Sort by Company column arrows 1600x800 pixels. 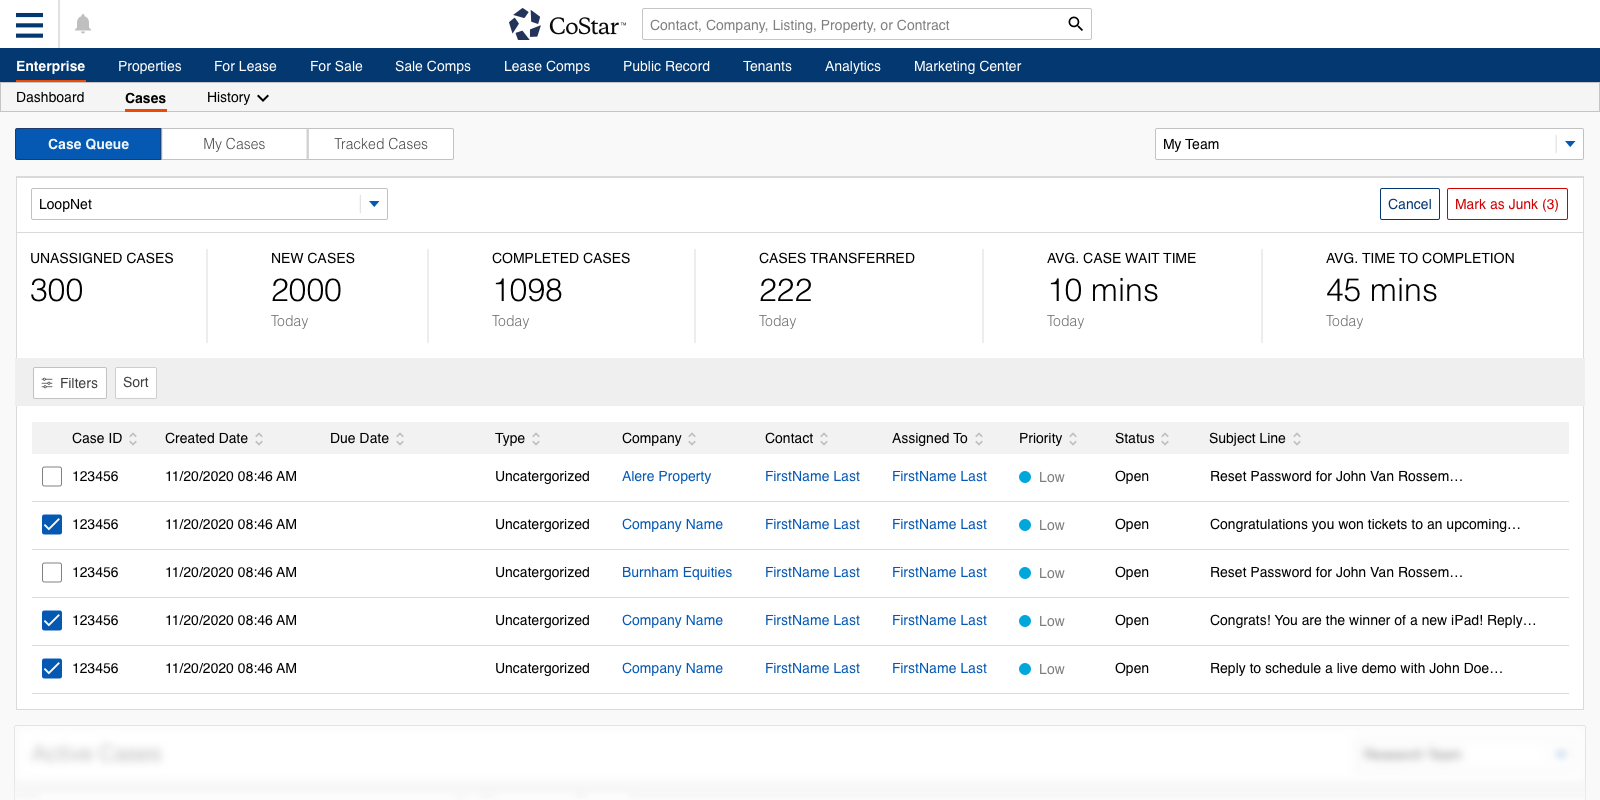[x=692, y=438]
